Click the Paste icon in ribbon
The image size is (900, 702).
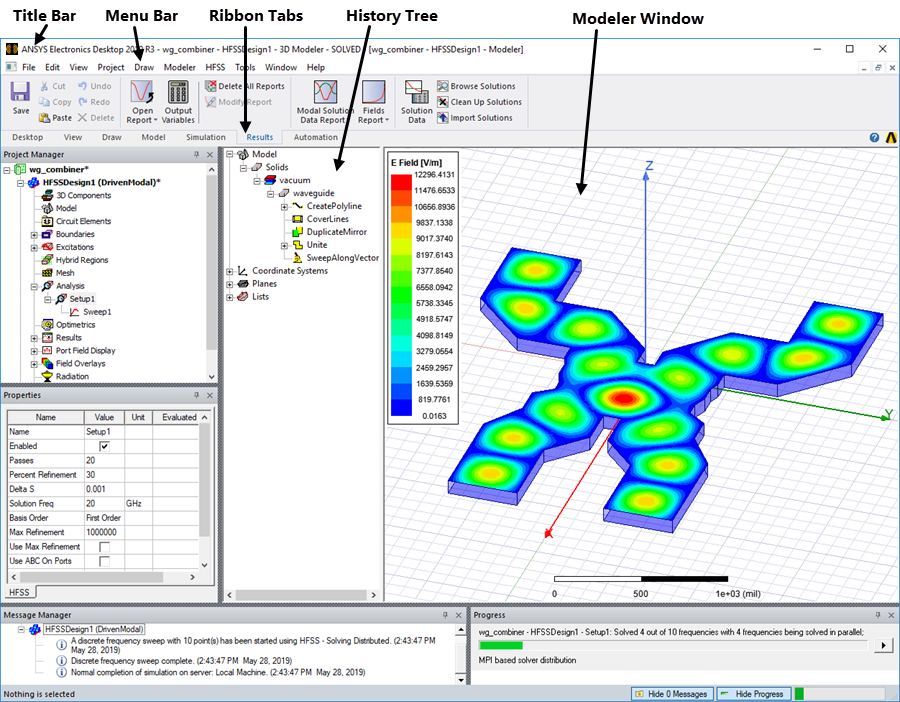point(45,118)
